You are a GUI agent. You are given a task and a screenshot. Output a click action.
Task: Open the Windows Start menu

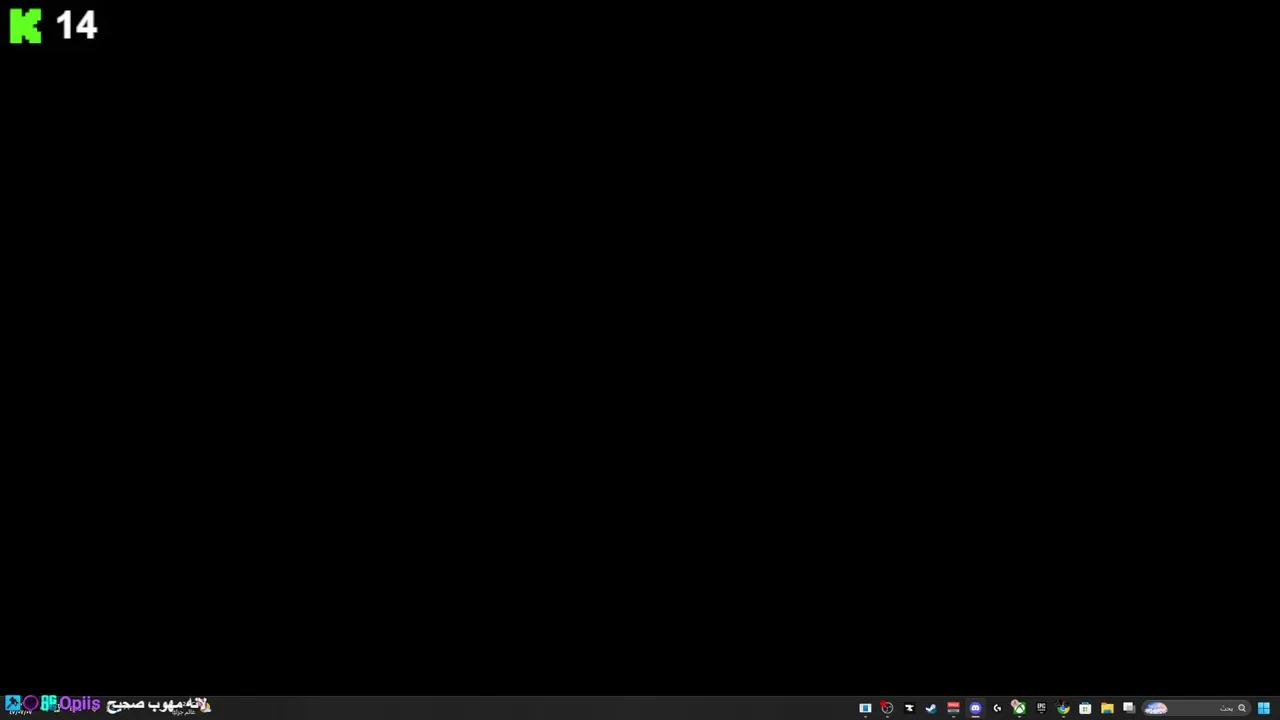[1264, 708]
